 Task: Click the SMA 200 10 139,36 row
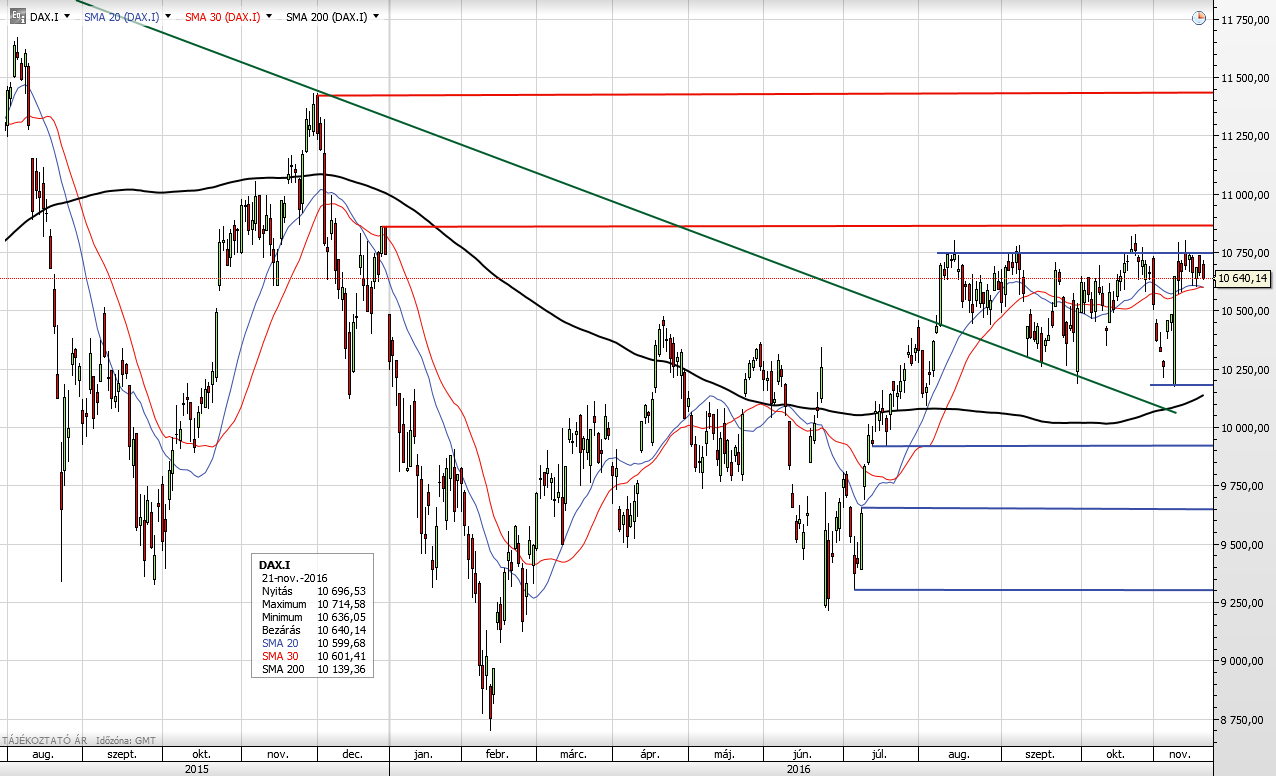tap(313, 669)
